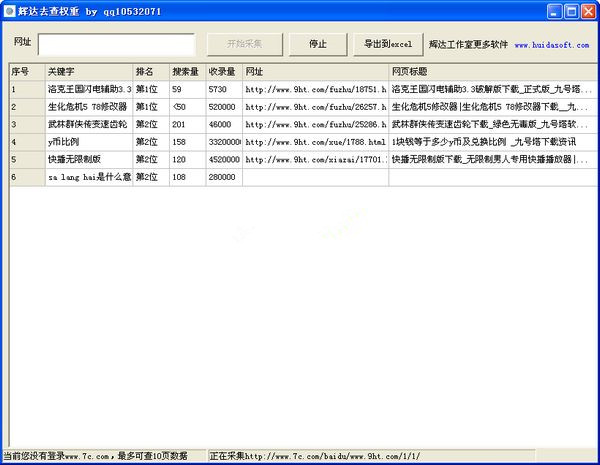Click search volume value 158
Screen dimensions: 600x465
(x=188, y=142)
